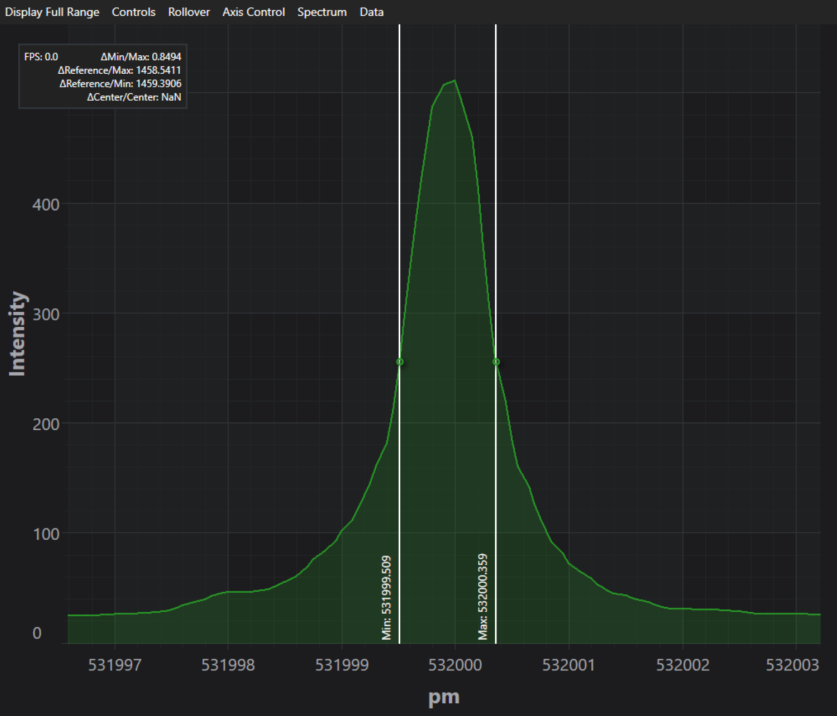
Task: Click the FPS: 0.0 indicator
Action: (x=41, y=57)
